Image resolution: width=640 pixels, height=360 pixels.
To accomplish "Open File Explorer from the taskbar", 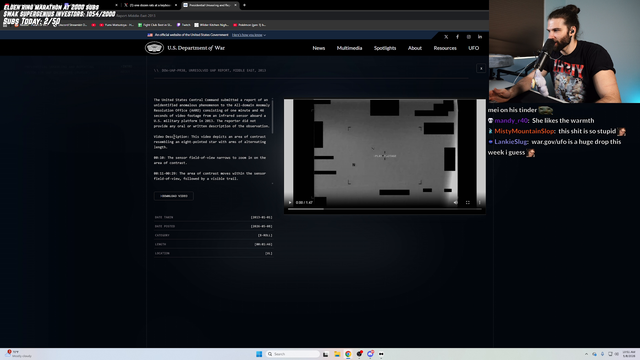I will [337, 354].
